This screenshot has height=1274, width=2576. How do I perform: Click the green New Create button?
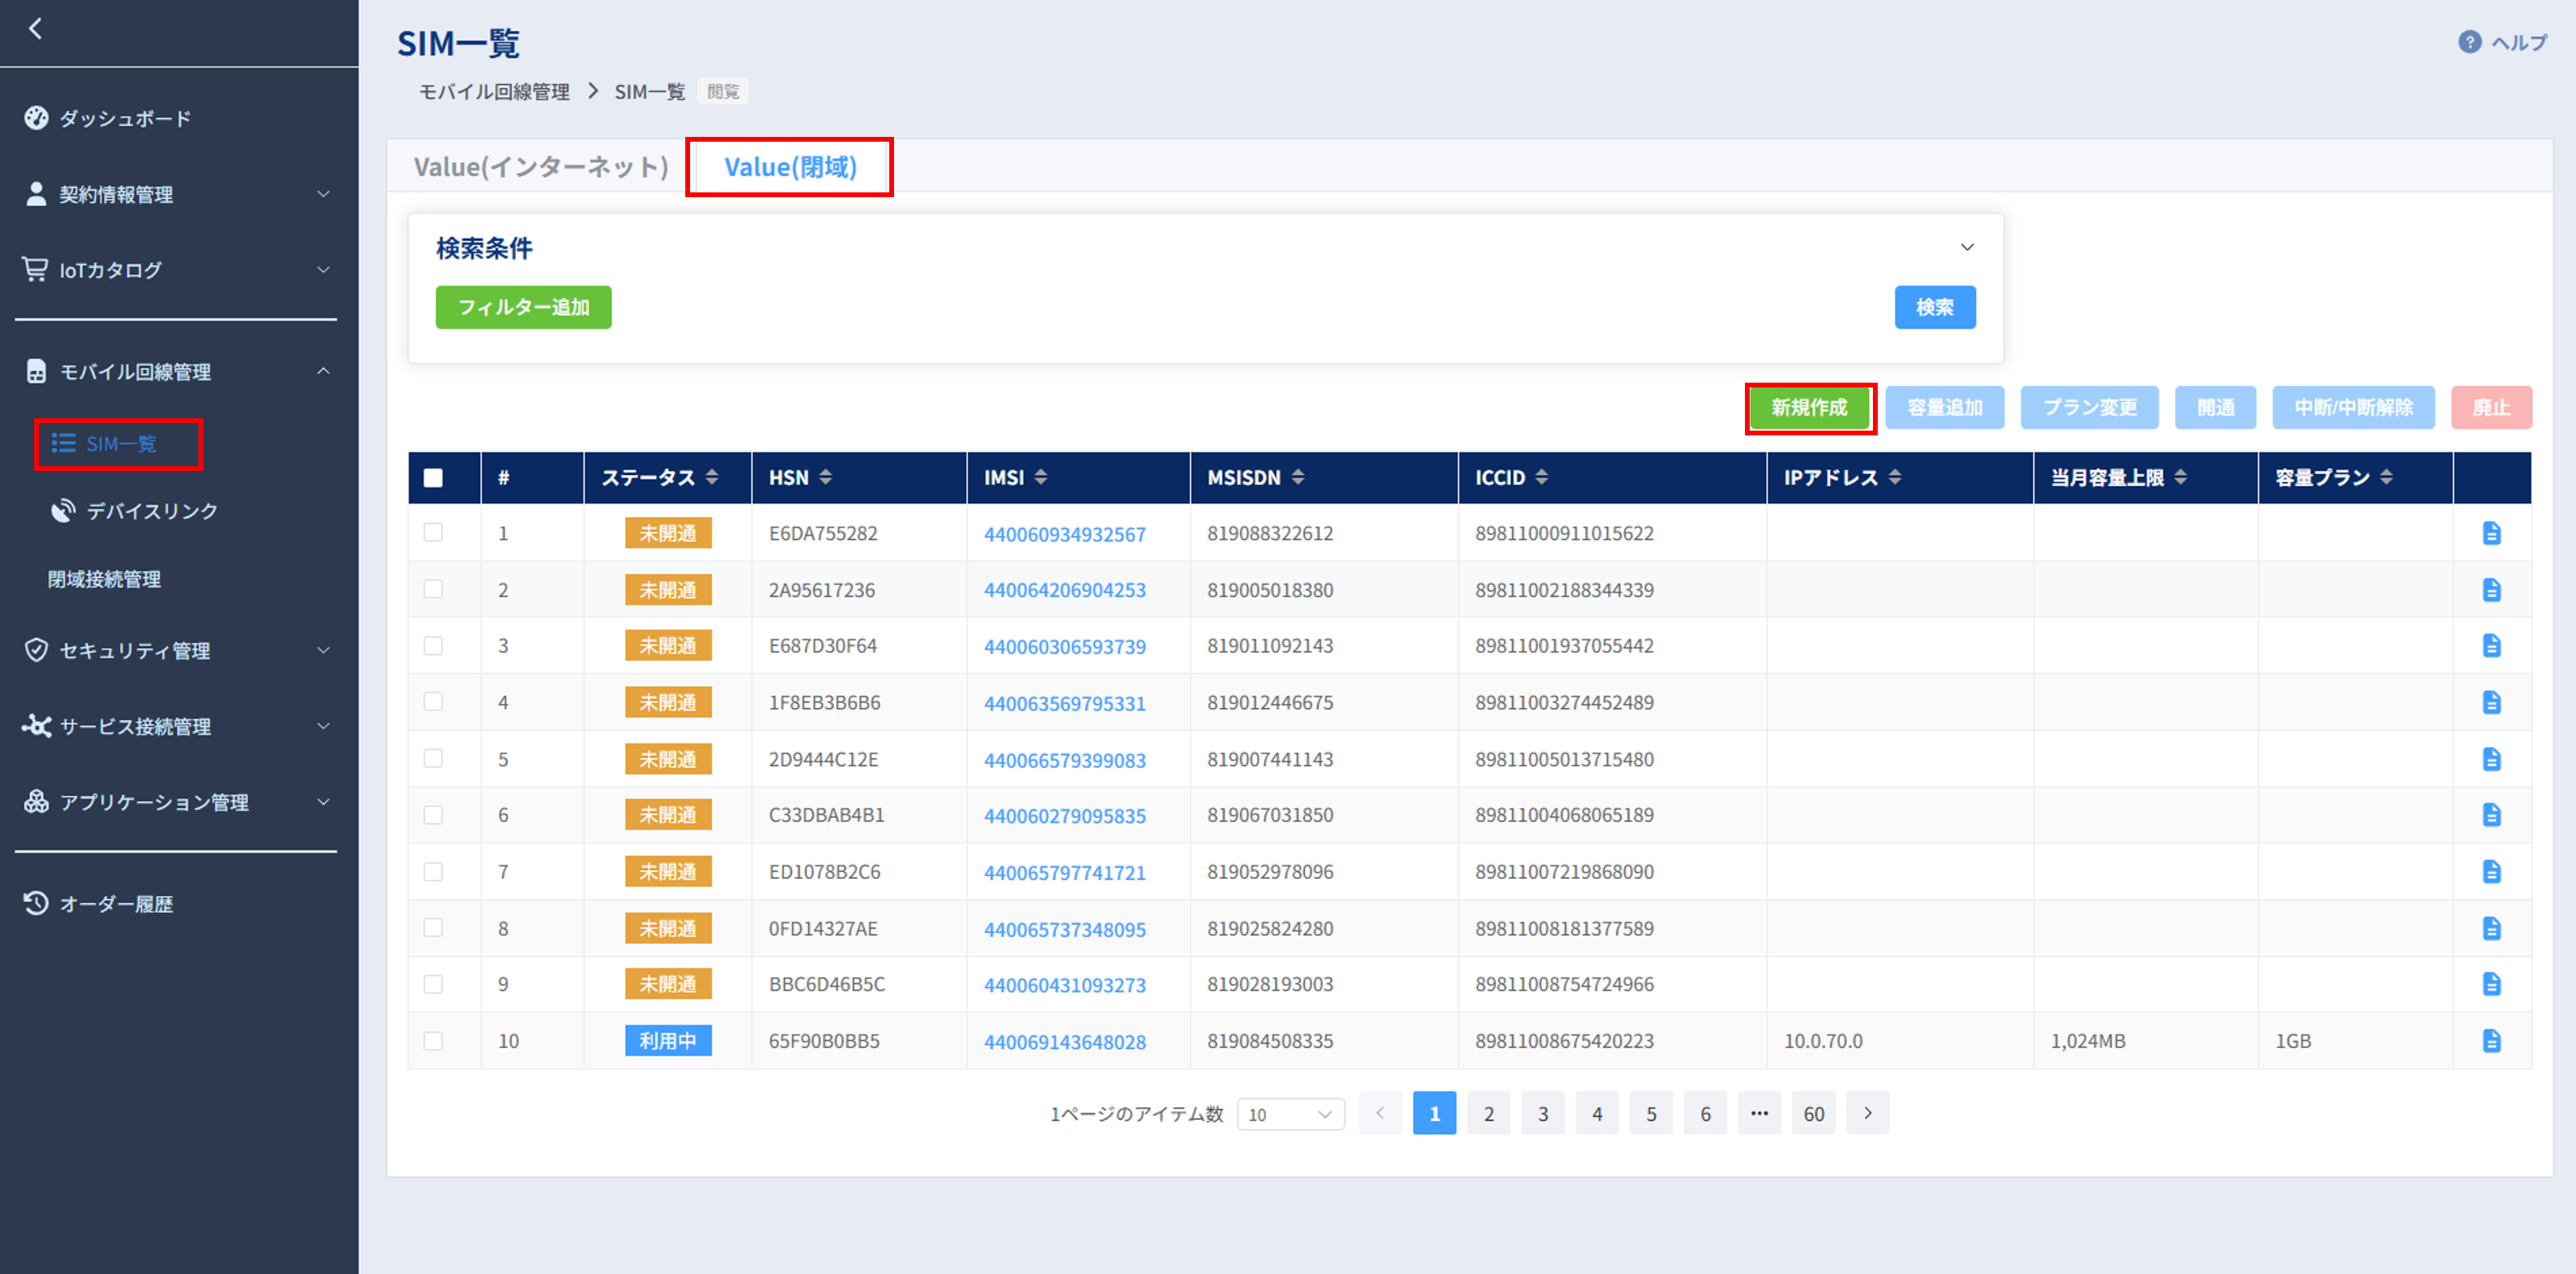pos(1809,408)
